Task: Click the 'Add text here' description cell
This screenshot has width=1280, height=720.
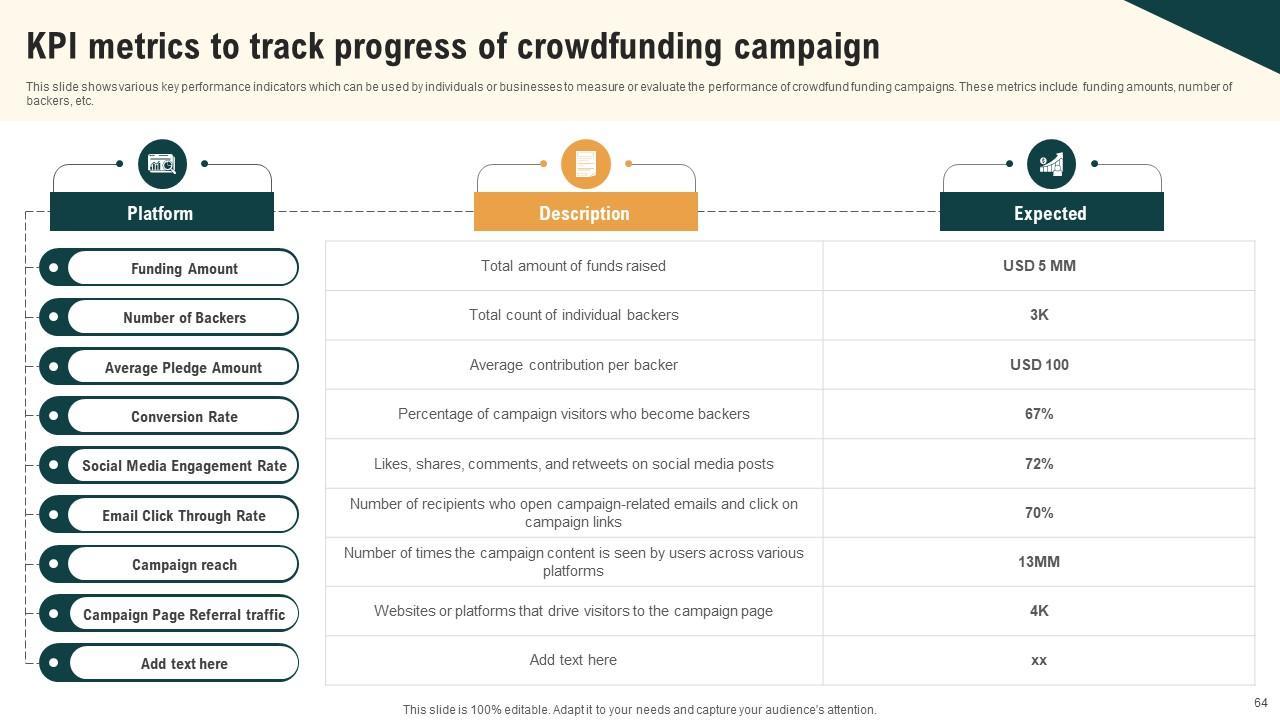Action: pyautogui.click(x=573, y=660)
